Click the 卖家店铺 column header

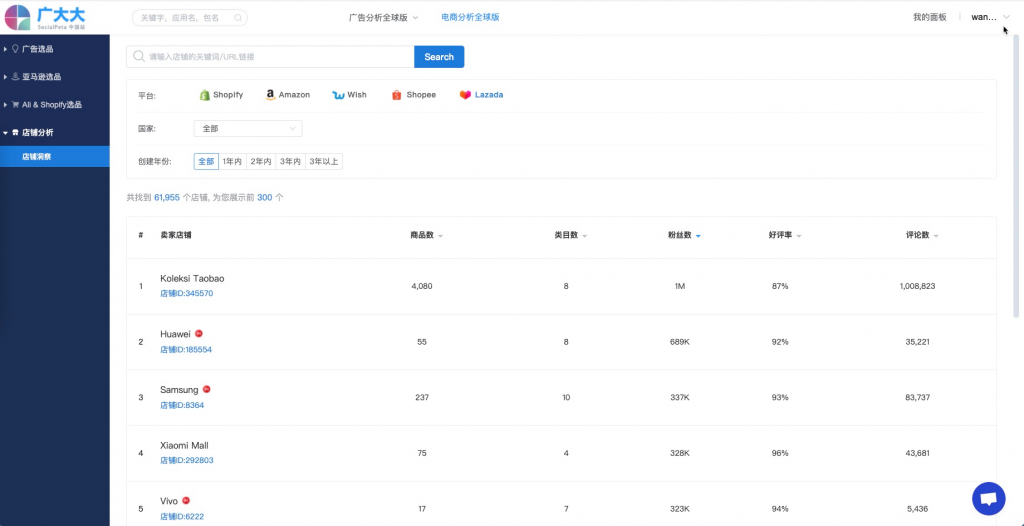pyautogui.click(x=176, y=235)
